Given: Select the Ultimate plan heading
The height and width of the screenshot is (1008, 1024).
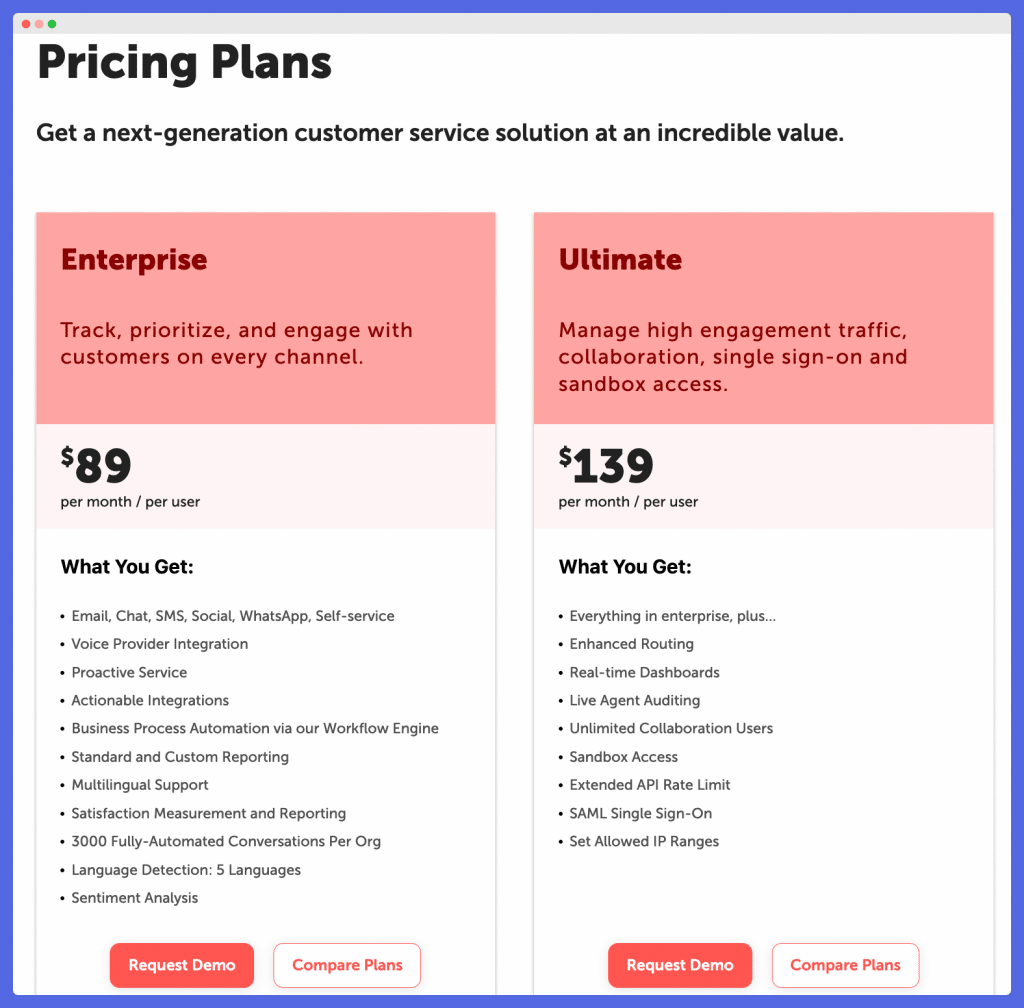Looking at the screenshot, I should (x=620, y=260).
